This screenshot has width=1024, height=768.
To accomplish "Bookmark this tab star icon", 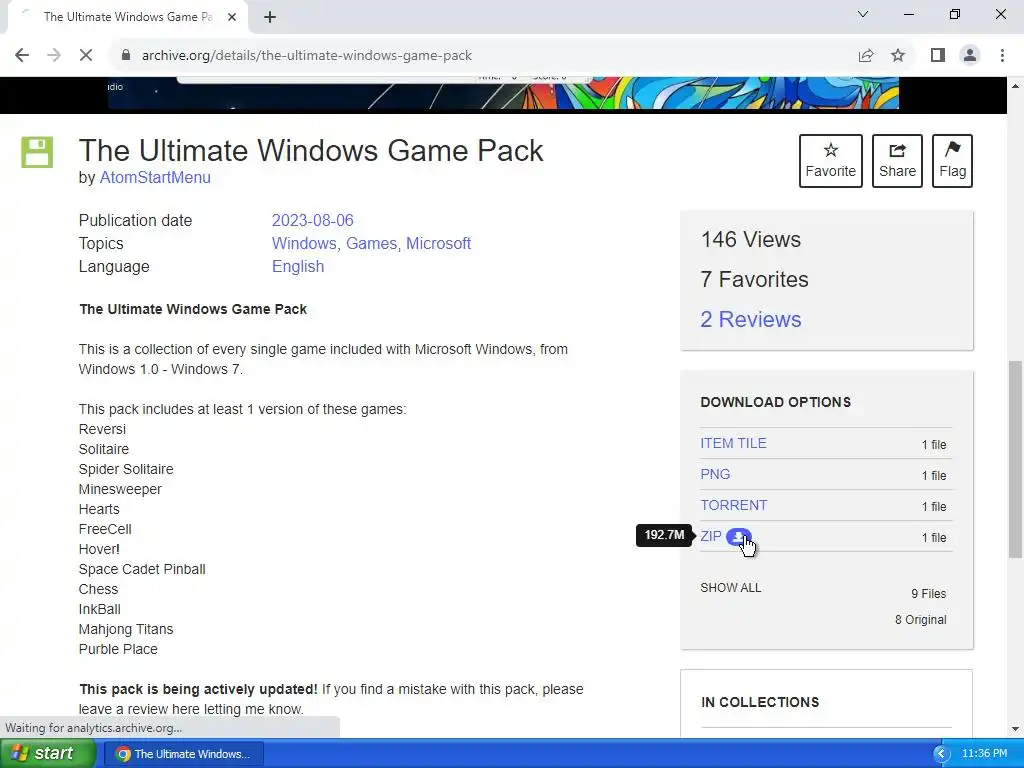I will click(x=898, y=56).
